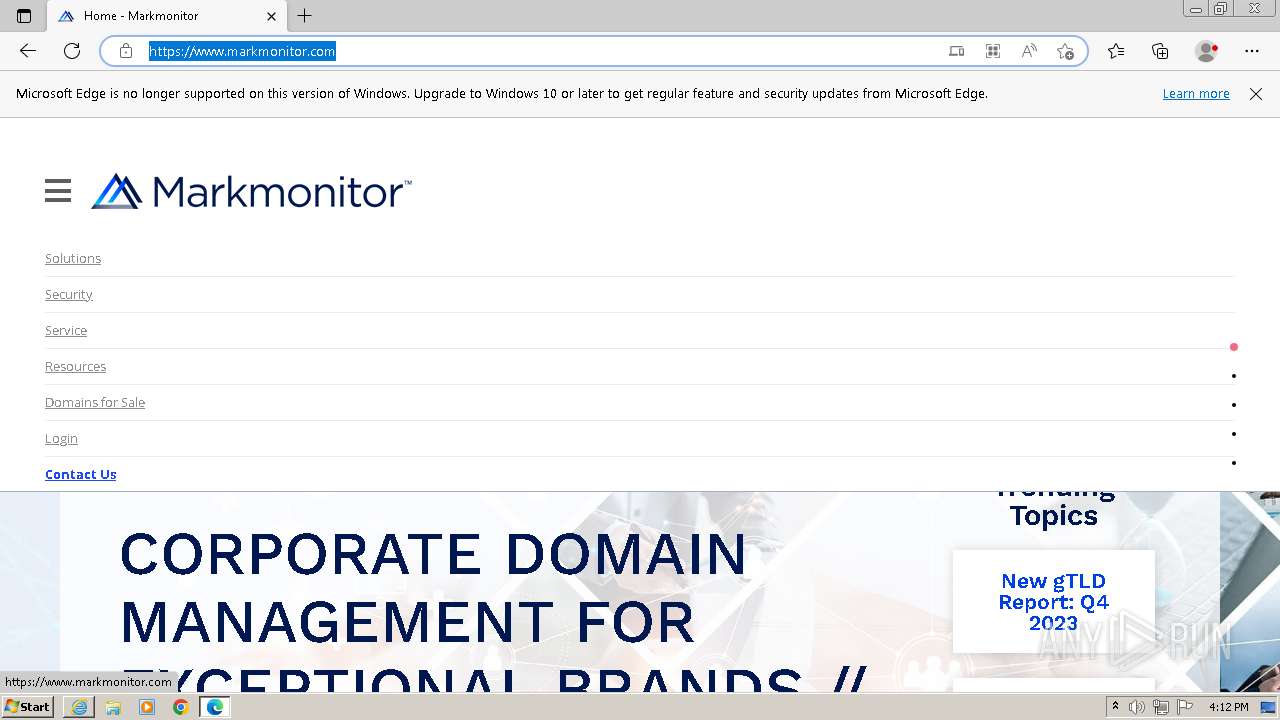Select the Home - Markmonitor tab

pyautogui.click(x=168, y=16)
